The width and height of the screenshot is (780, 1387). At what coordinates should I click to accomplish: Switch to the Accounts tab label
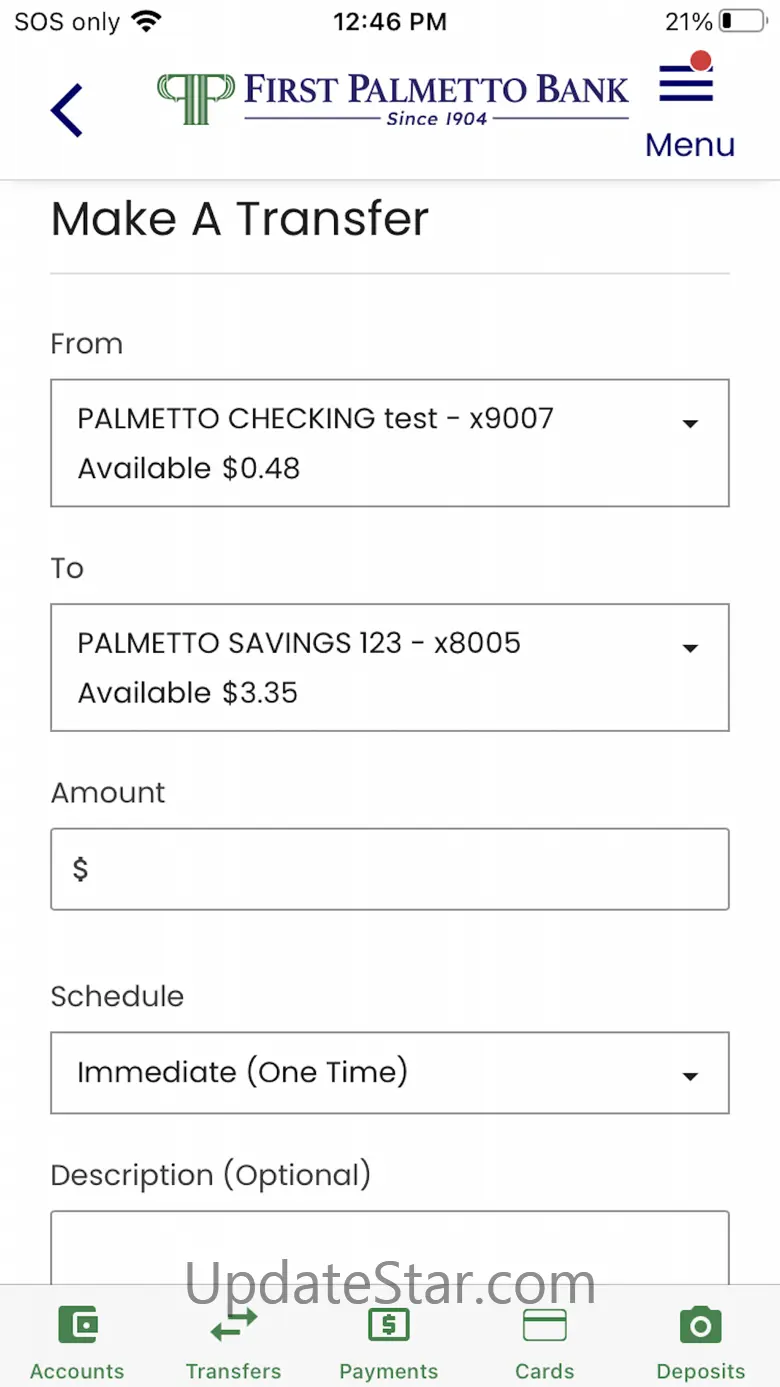(x=78, y=1371)
